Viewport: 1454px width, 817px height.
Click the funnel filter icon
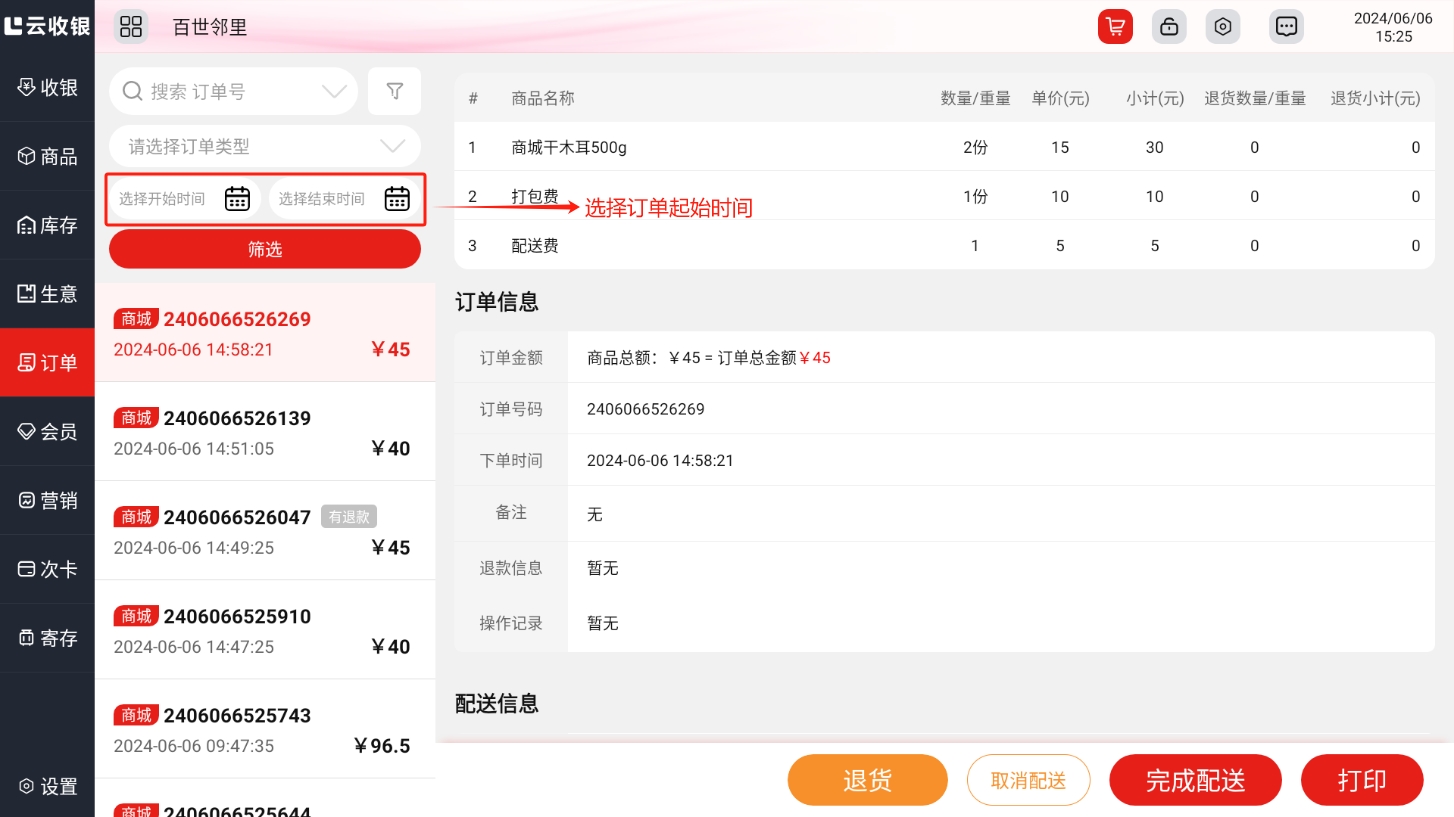[x=394, y=92]
